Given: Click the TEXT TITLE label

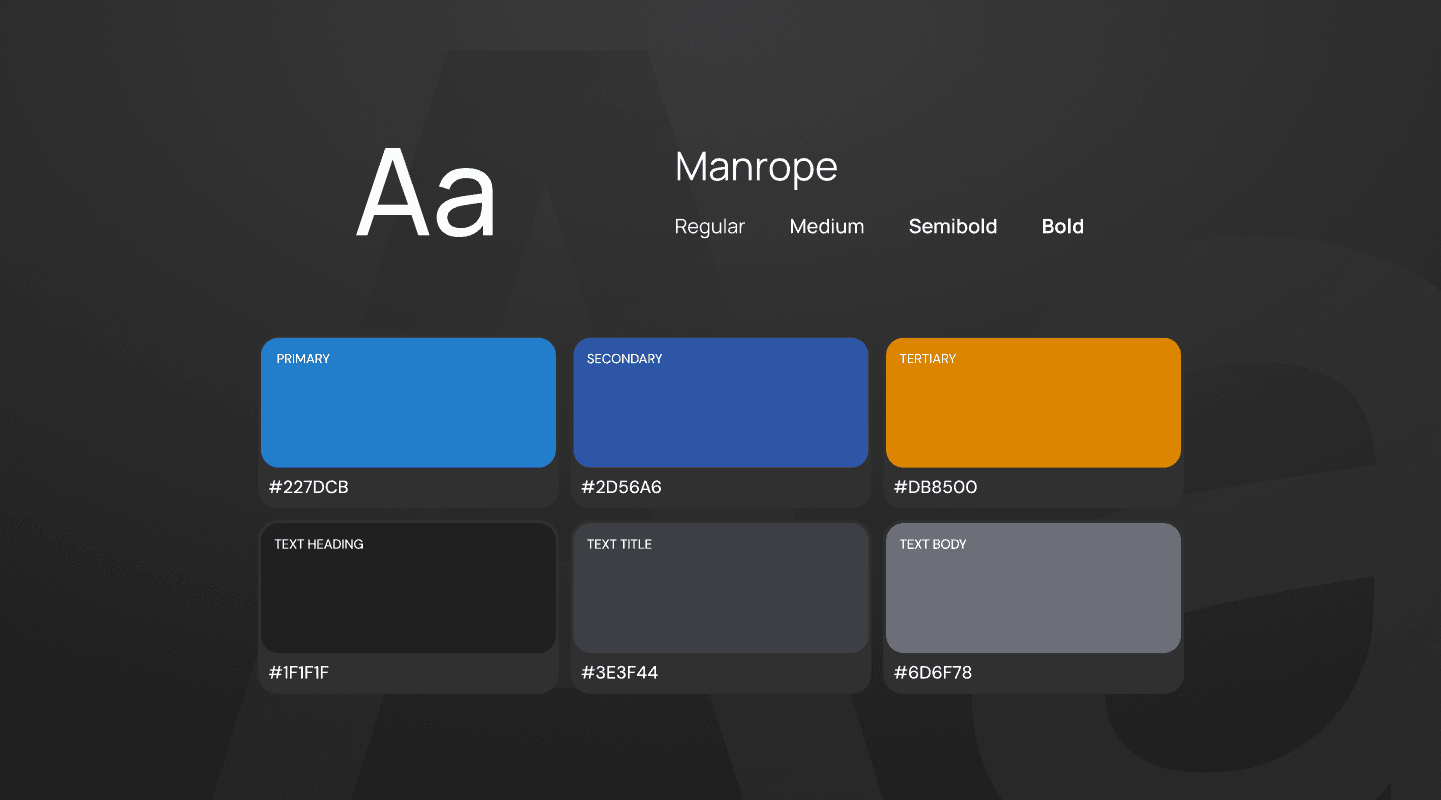Looking at the screenshot, I should (620, 545).
